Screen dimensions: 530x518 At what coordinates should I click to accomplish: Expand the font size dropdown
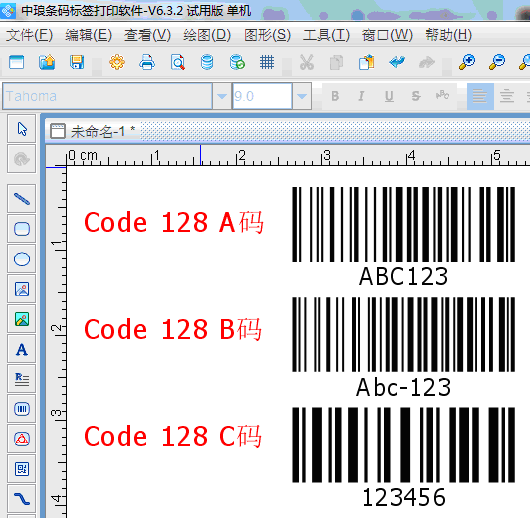point(302,96)
